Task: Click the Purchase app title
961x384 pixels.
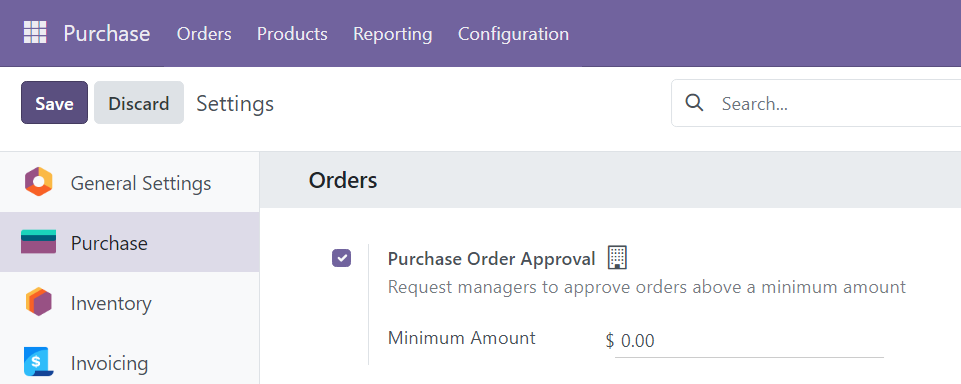Action: point(107,33)
